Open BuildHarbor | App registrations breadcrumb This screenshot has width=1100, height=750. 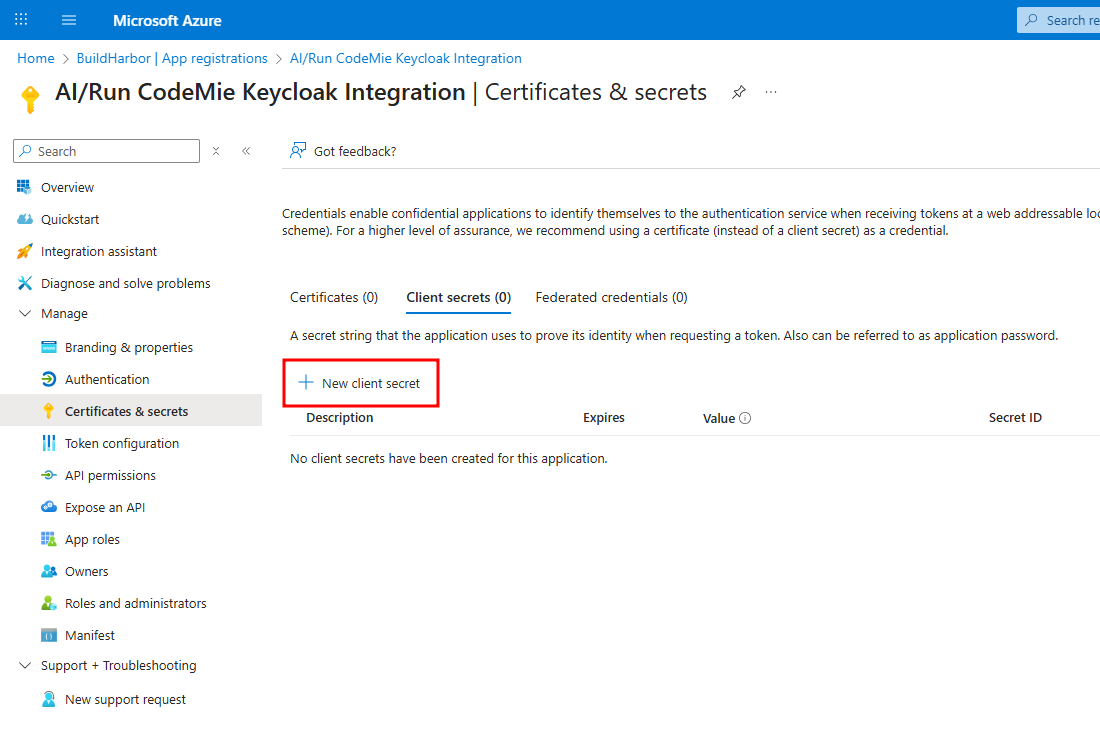coord(172,58)
